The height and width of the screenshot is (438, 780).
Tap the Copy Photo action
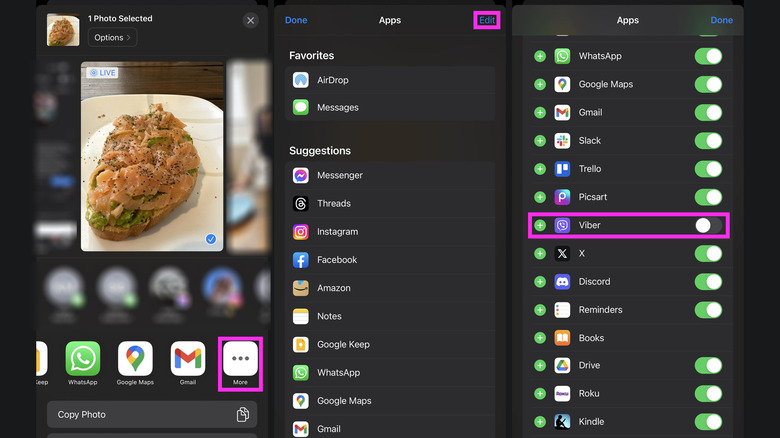click(x=152, y=415)
